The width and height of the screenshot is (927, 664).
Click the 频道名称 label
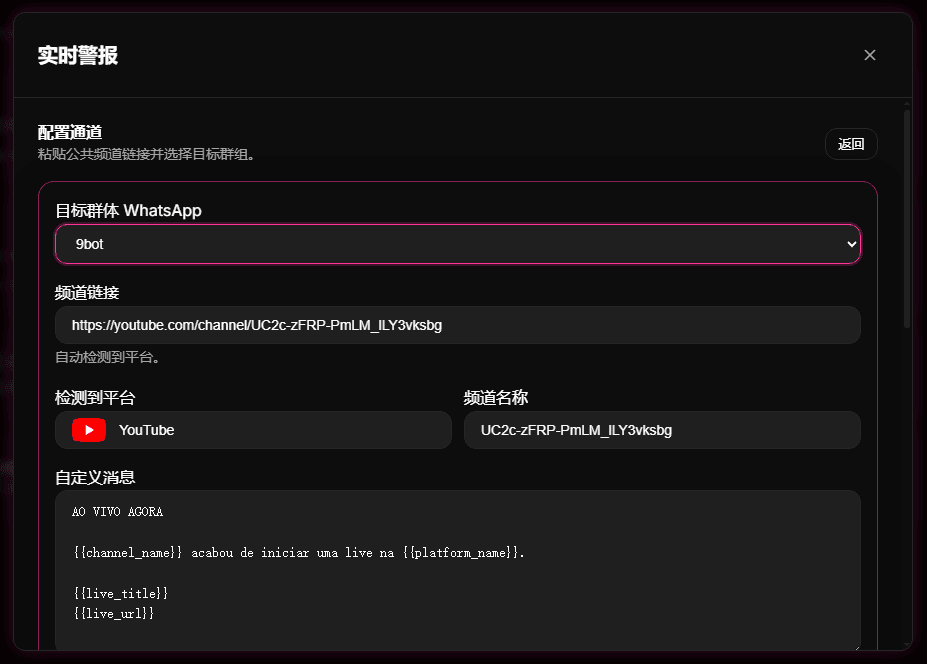(496, 397)
